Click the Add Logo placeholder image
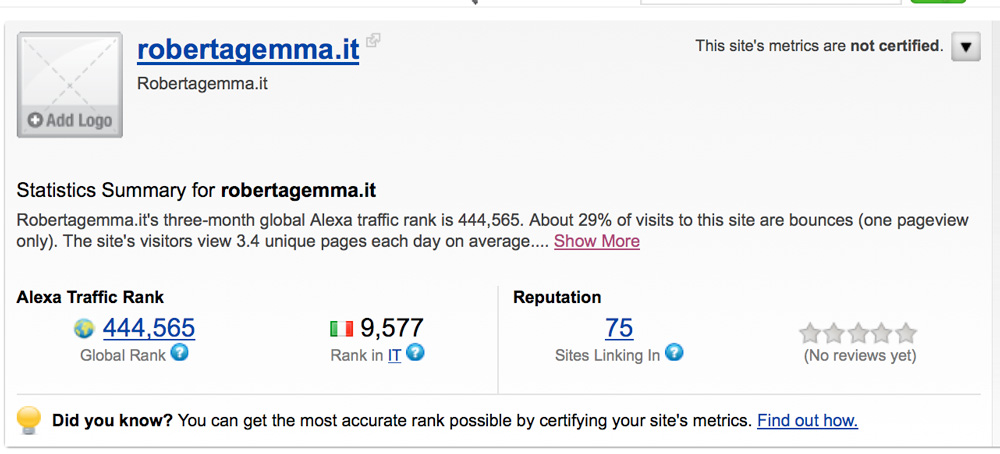 point(70,85)
